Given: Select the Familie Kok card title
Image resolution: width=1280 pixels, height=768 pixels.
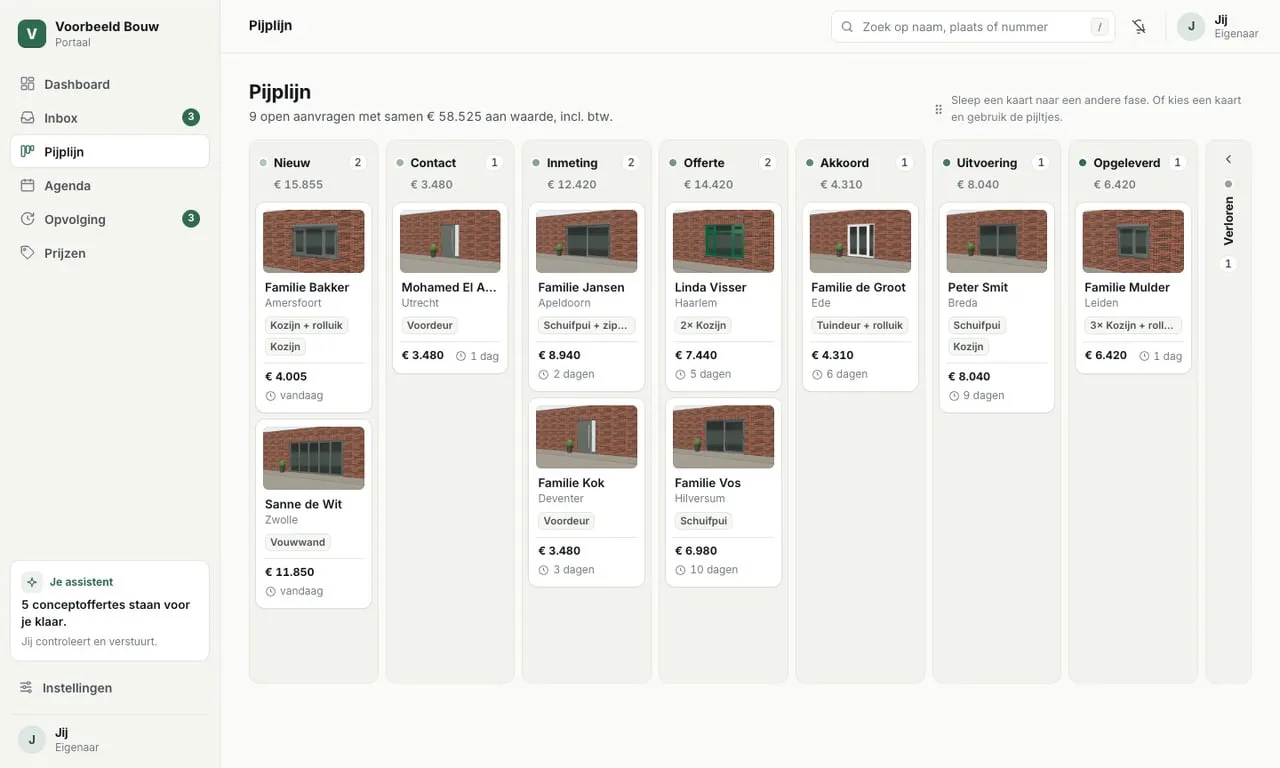Looking at the screenshot, I should pos(571,483).
